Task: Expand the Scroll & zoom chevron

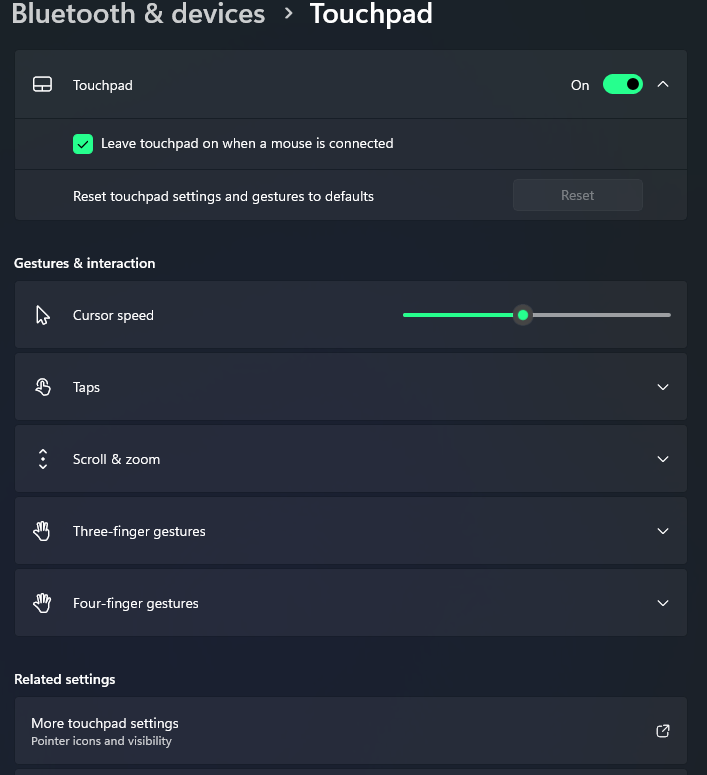Action: point(663,459)
